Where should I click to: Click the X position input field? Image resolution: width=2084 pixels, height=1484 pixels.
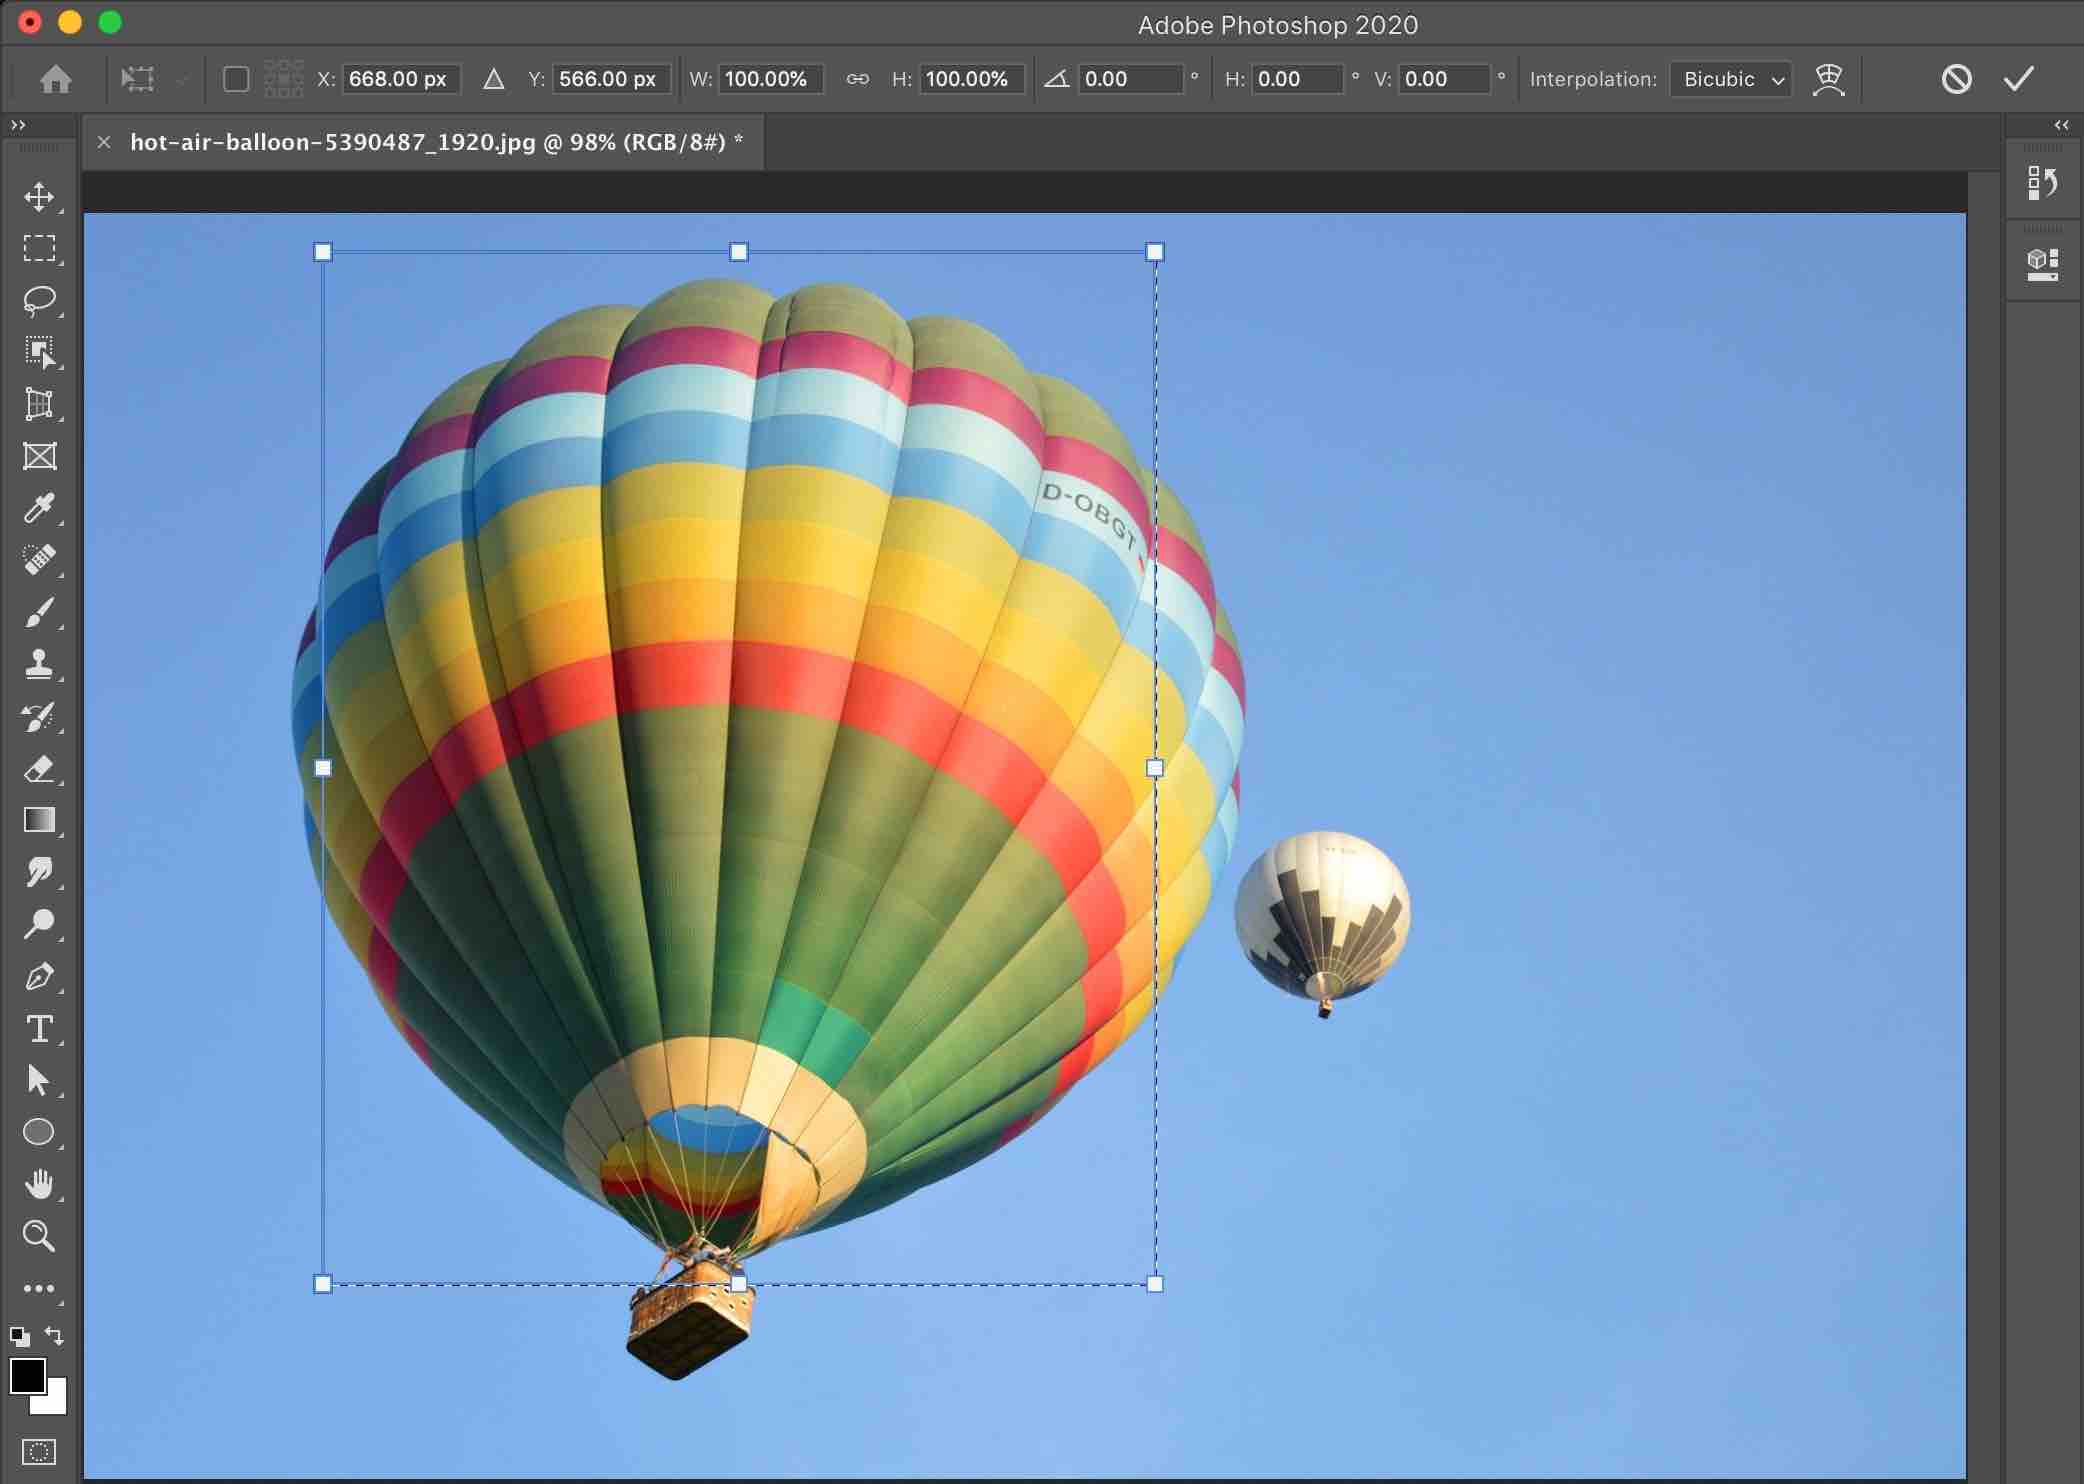tap(400, 79)
